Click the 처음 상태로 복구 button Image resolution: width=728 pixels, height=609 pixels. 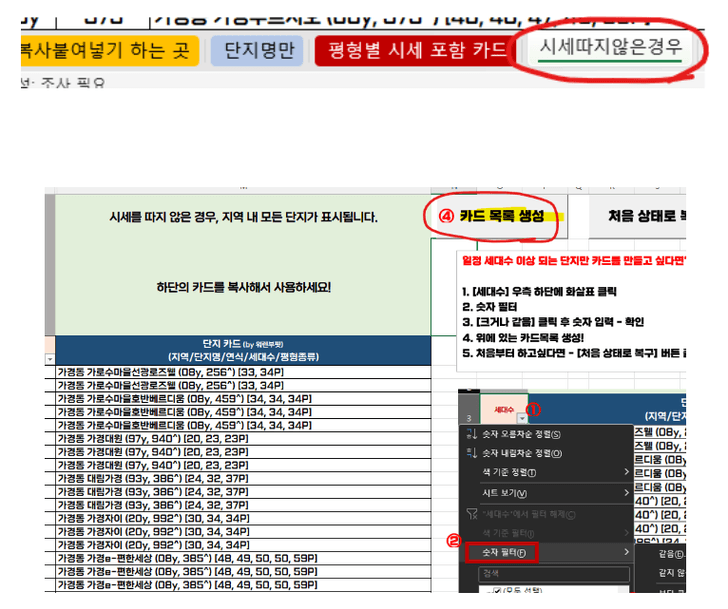[x=637, y=216]
